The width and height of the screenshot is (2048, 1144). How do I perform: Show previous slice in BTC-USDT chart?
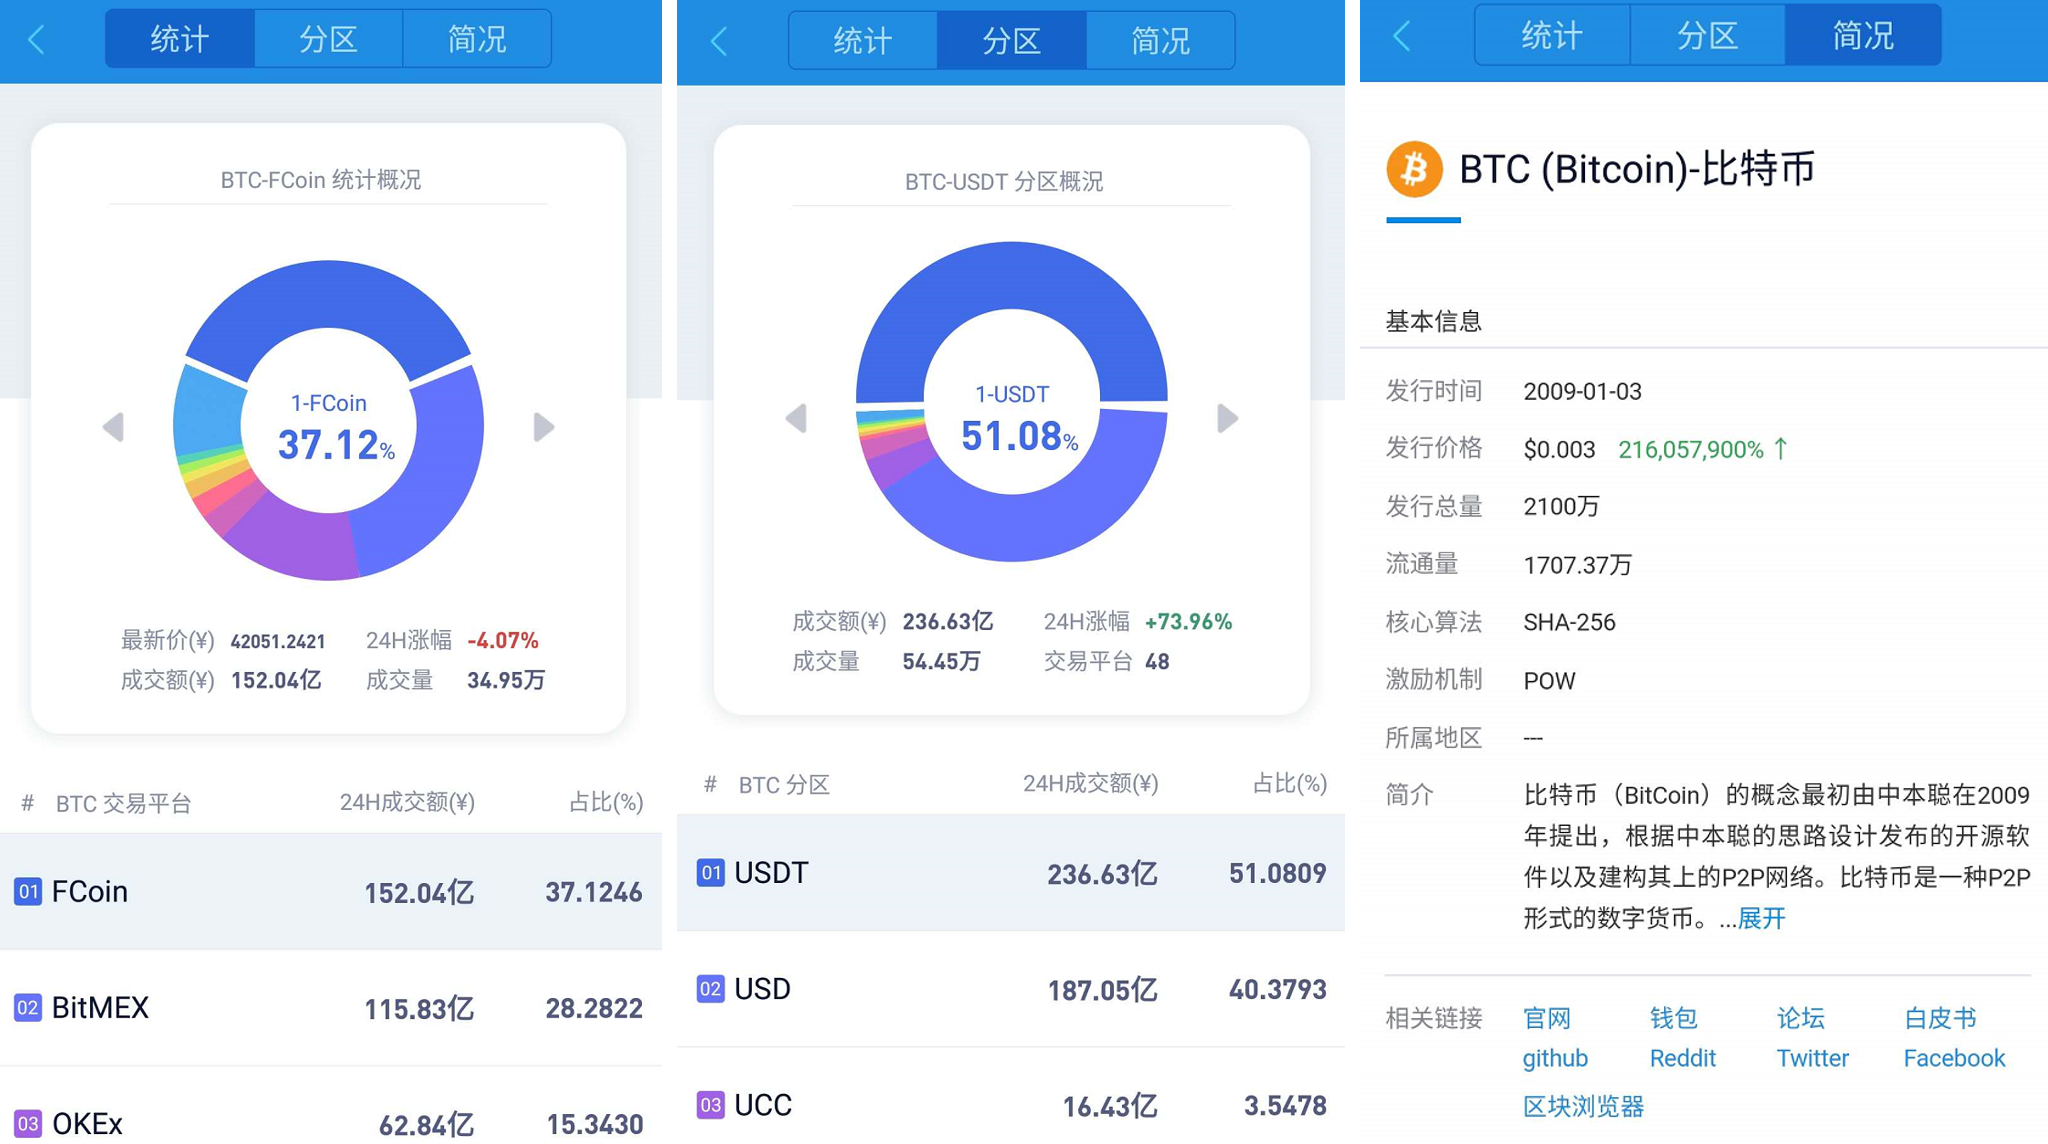(796, 418)
